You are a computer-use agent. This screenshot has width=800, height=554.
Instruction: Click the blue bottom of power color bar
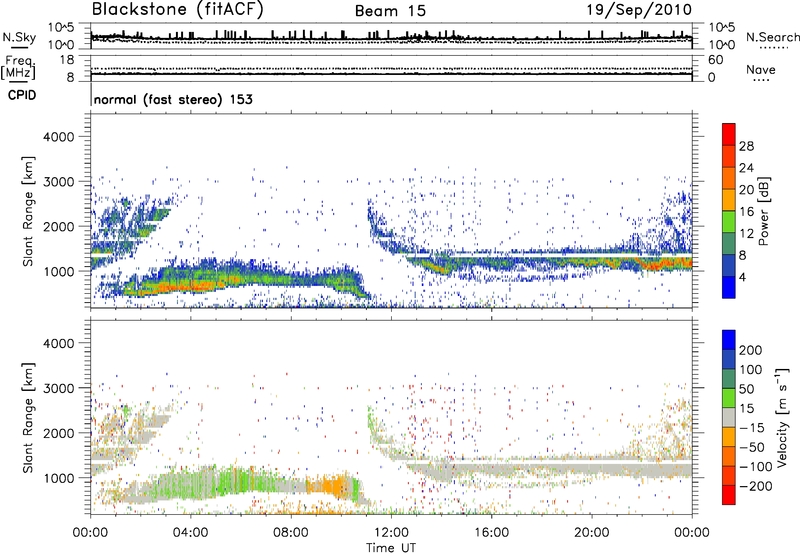point(729,287)
